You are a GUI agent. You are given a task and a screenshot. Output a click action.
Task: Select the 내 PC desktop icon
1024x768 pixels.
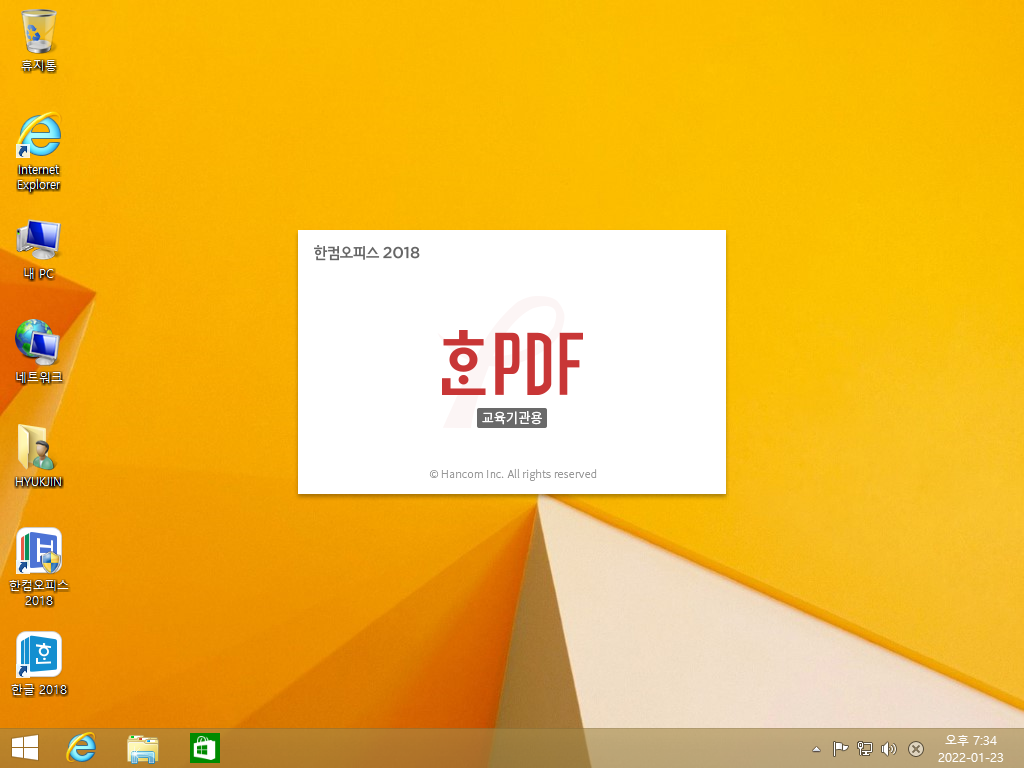coord(39,249)
